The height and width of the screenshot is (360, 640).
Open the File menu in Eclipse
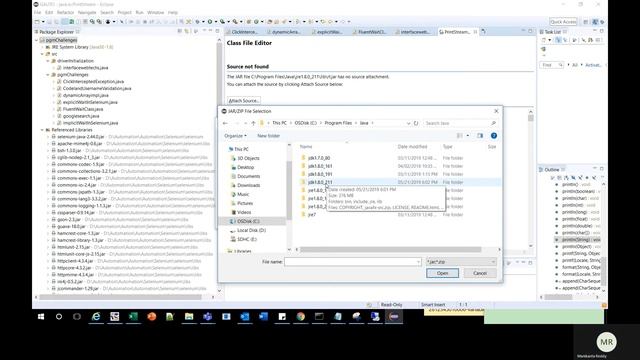[38, 13]
